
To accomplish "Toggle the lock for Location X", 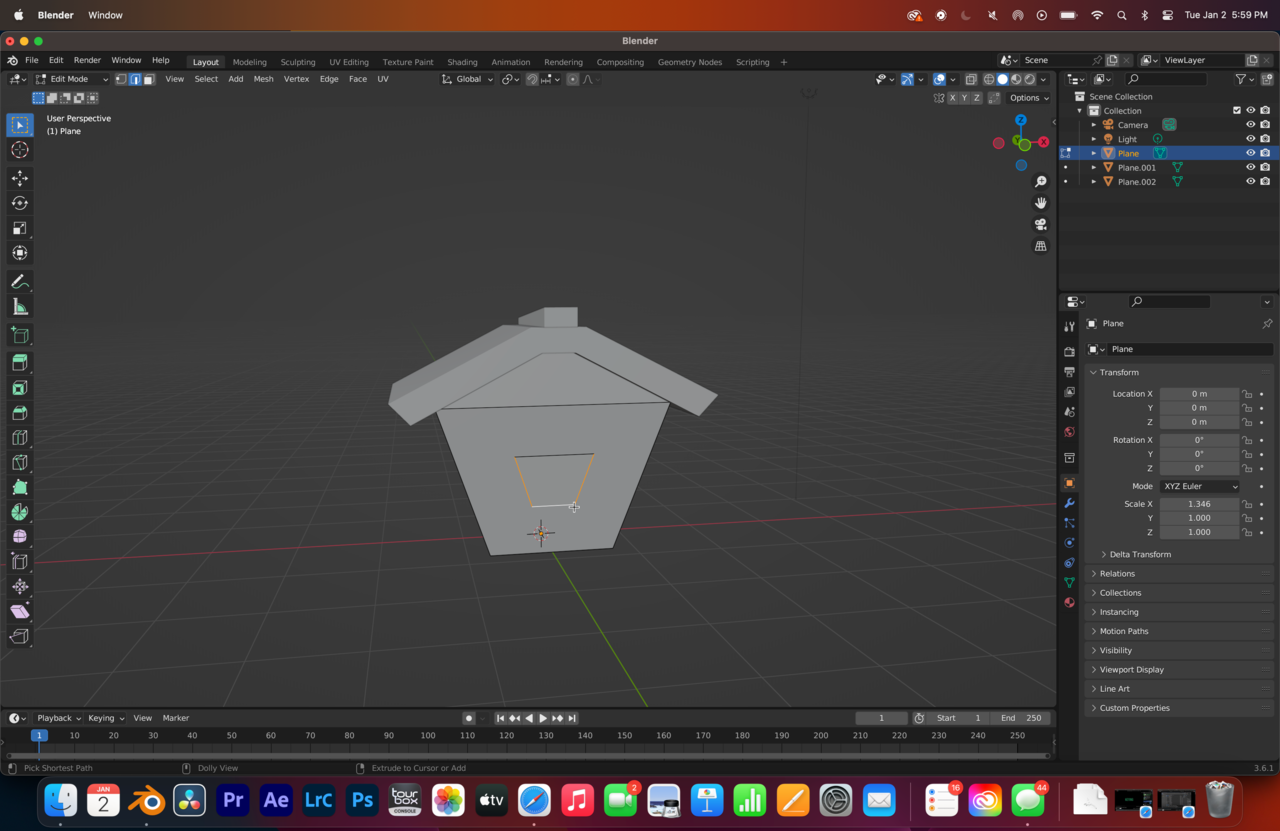I will [1247, 394].
